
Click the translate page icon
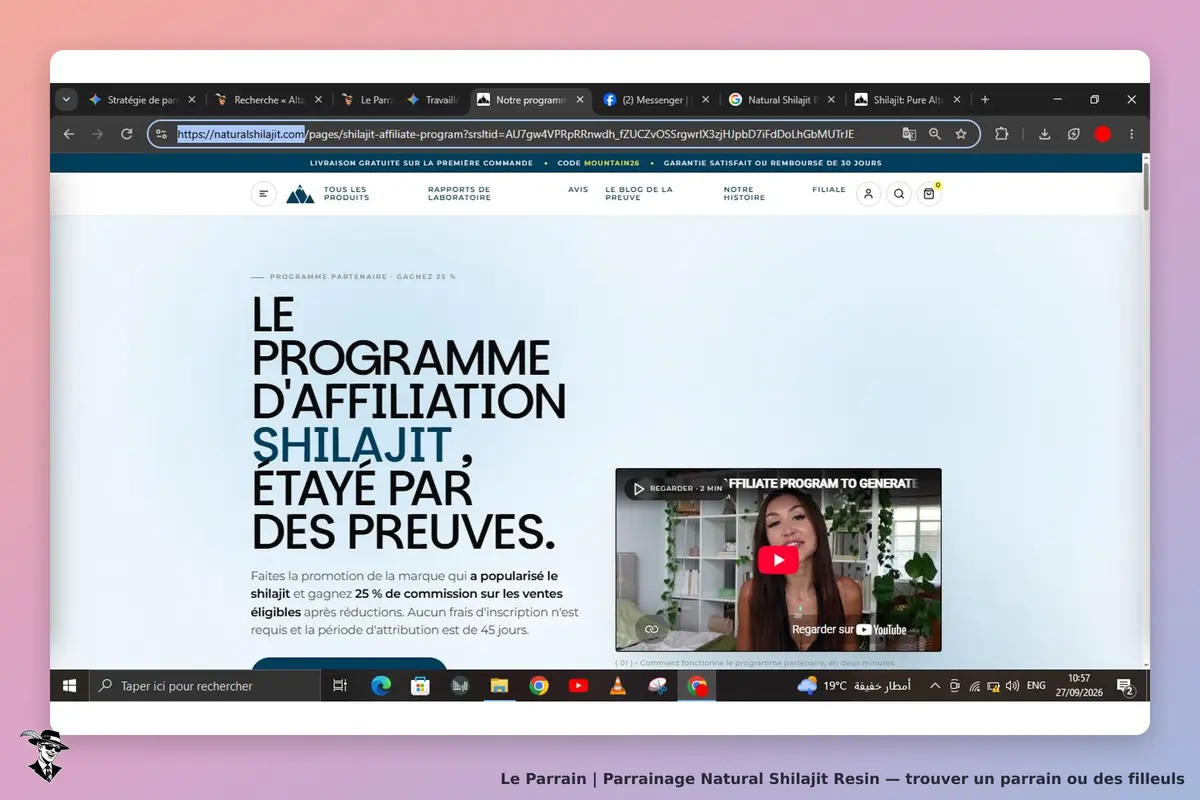(x=909, y=134)
